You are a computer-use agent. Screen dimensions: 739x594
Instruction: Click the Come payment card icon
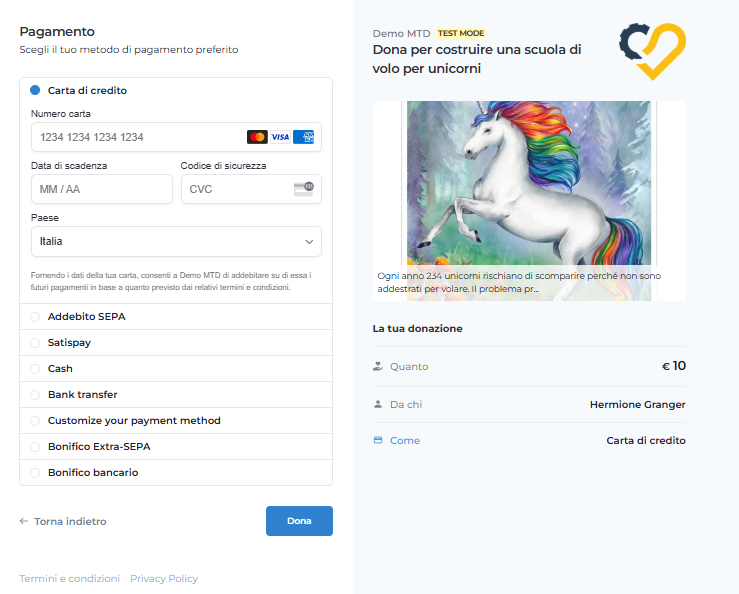tap(378, 440)
